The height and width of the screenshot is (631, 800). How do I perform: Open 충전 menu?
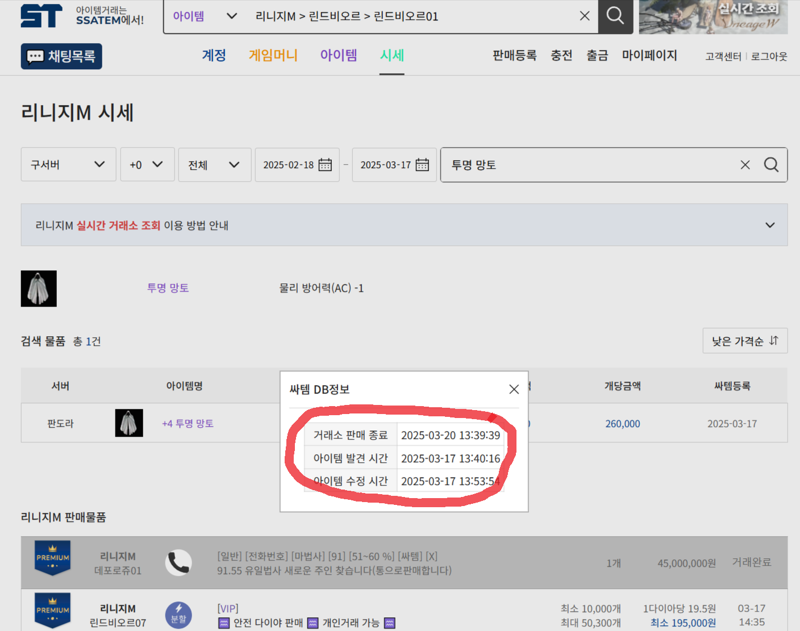point(561,56)
